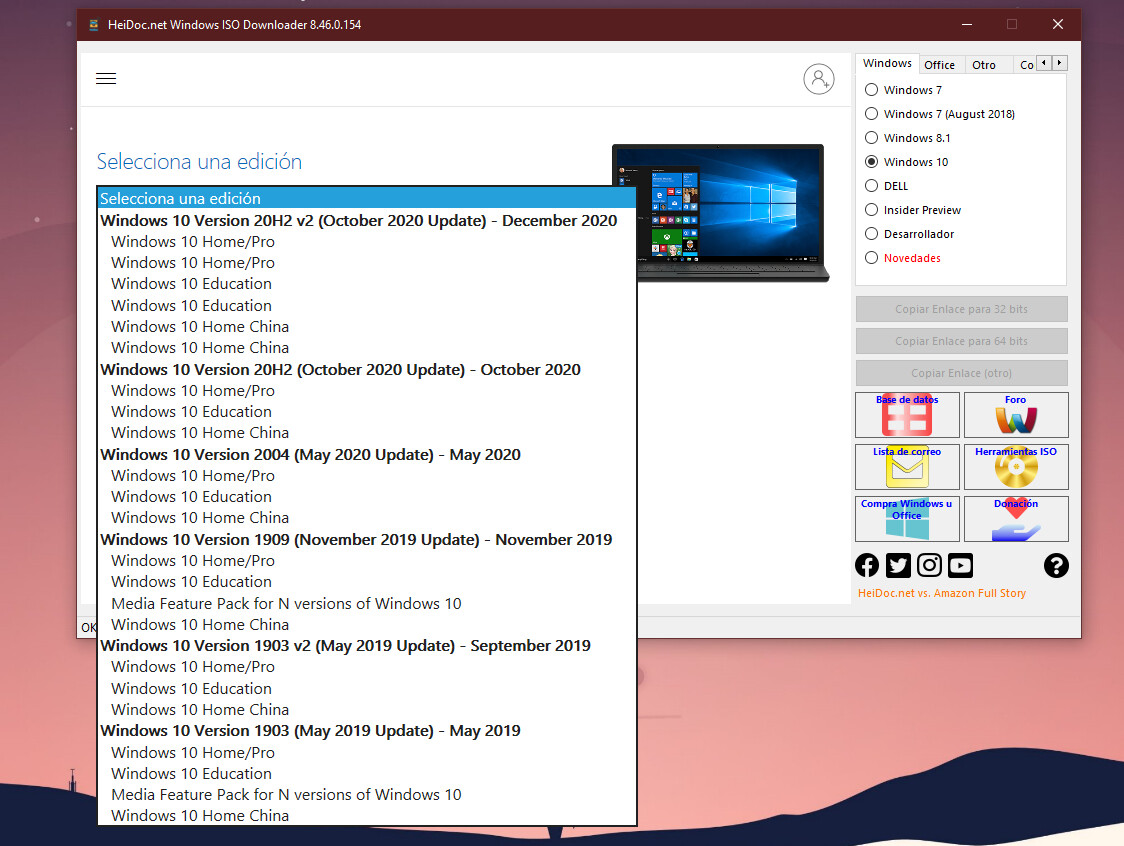Viewport: 1124px width, 846px height.
Task: Click the OK button
Action: (88, 627)
